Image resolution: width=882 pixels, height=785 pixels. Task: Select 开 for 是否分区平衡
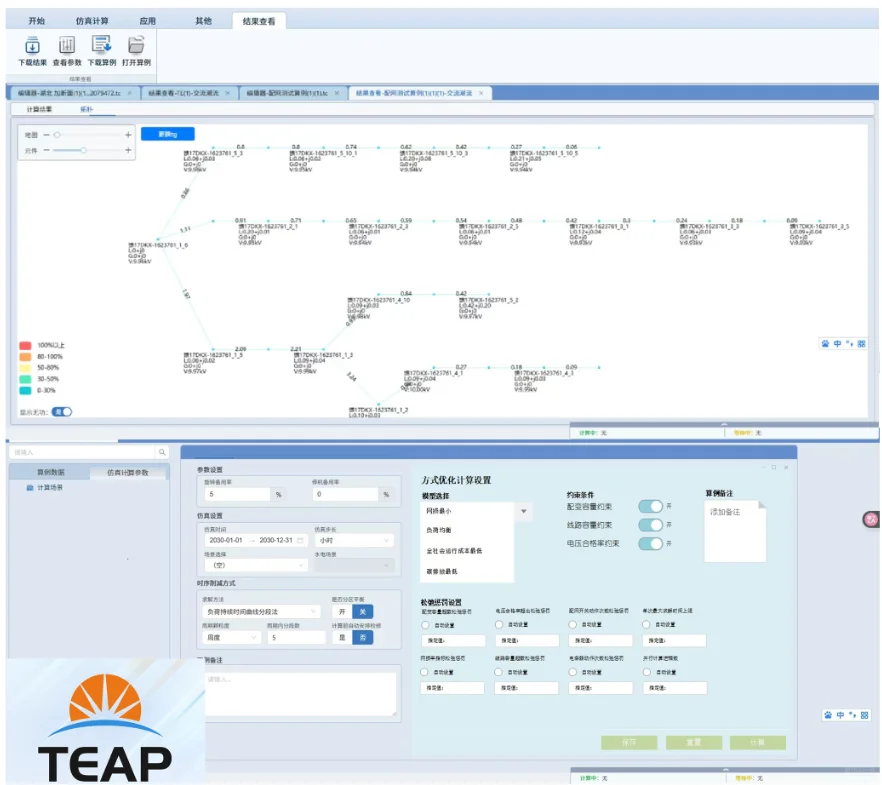click(x=342, y=612)
